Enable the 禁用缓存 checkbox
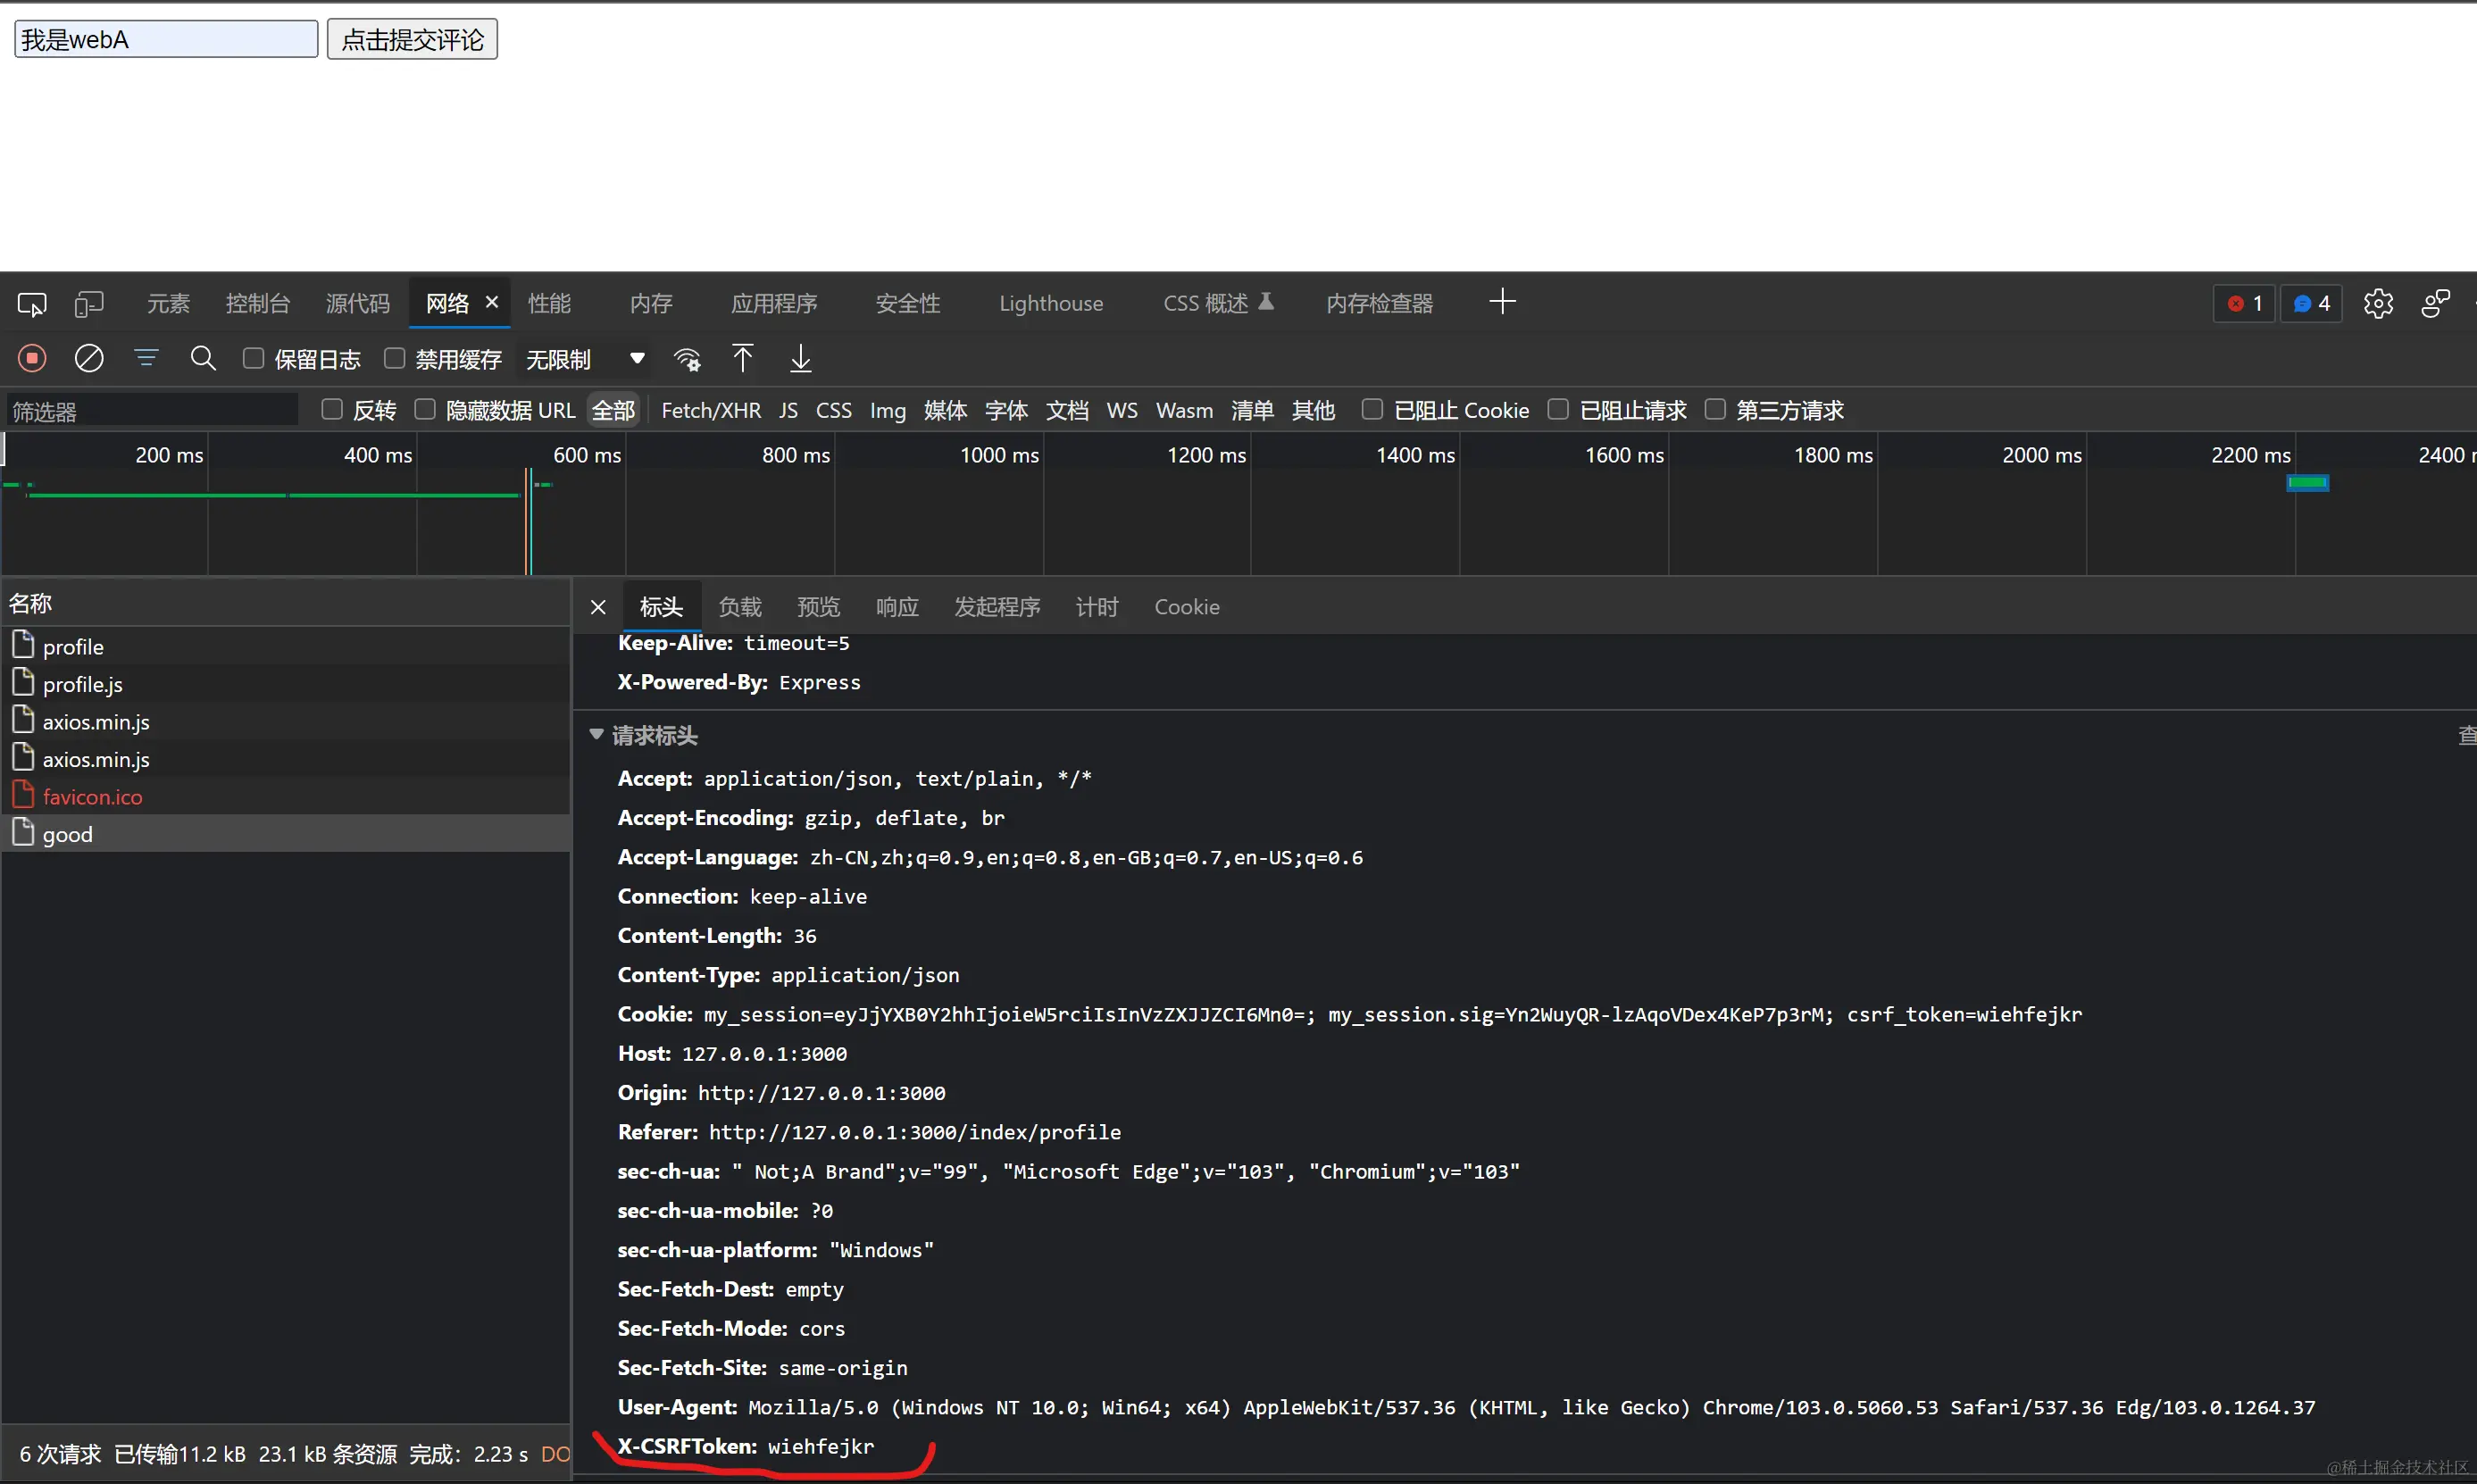Image resolution: width=2477 pixels, height=1484 pixels. tap(395, 358)
